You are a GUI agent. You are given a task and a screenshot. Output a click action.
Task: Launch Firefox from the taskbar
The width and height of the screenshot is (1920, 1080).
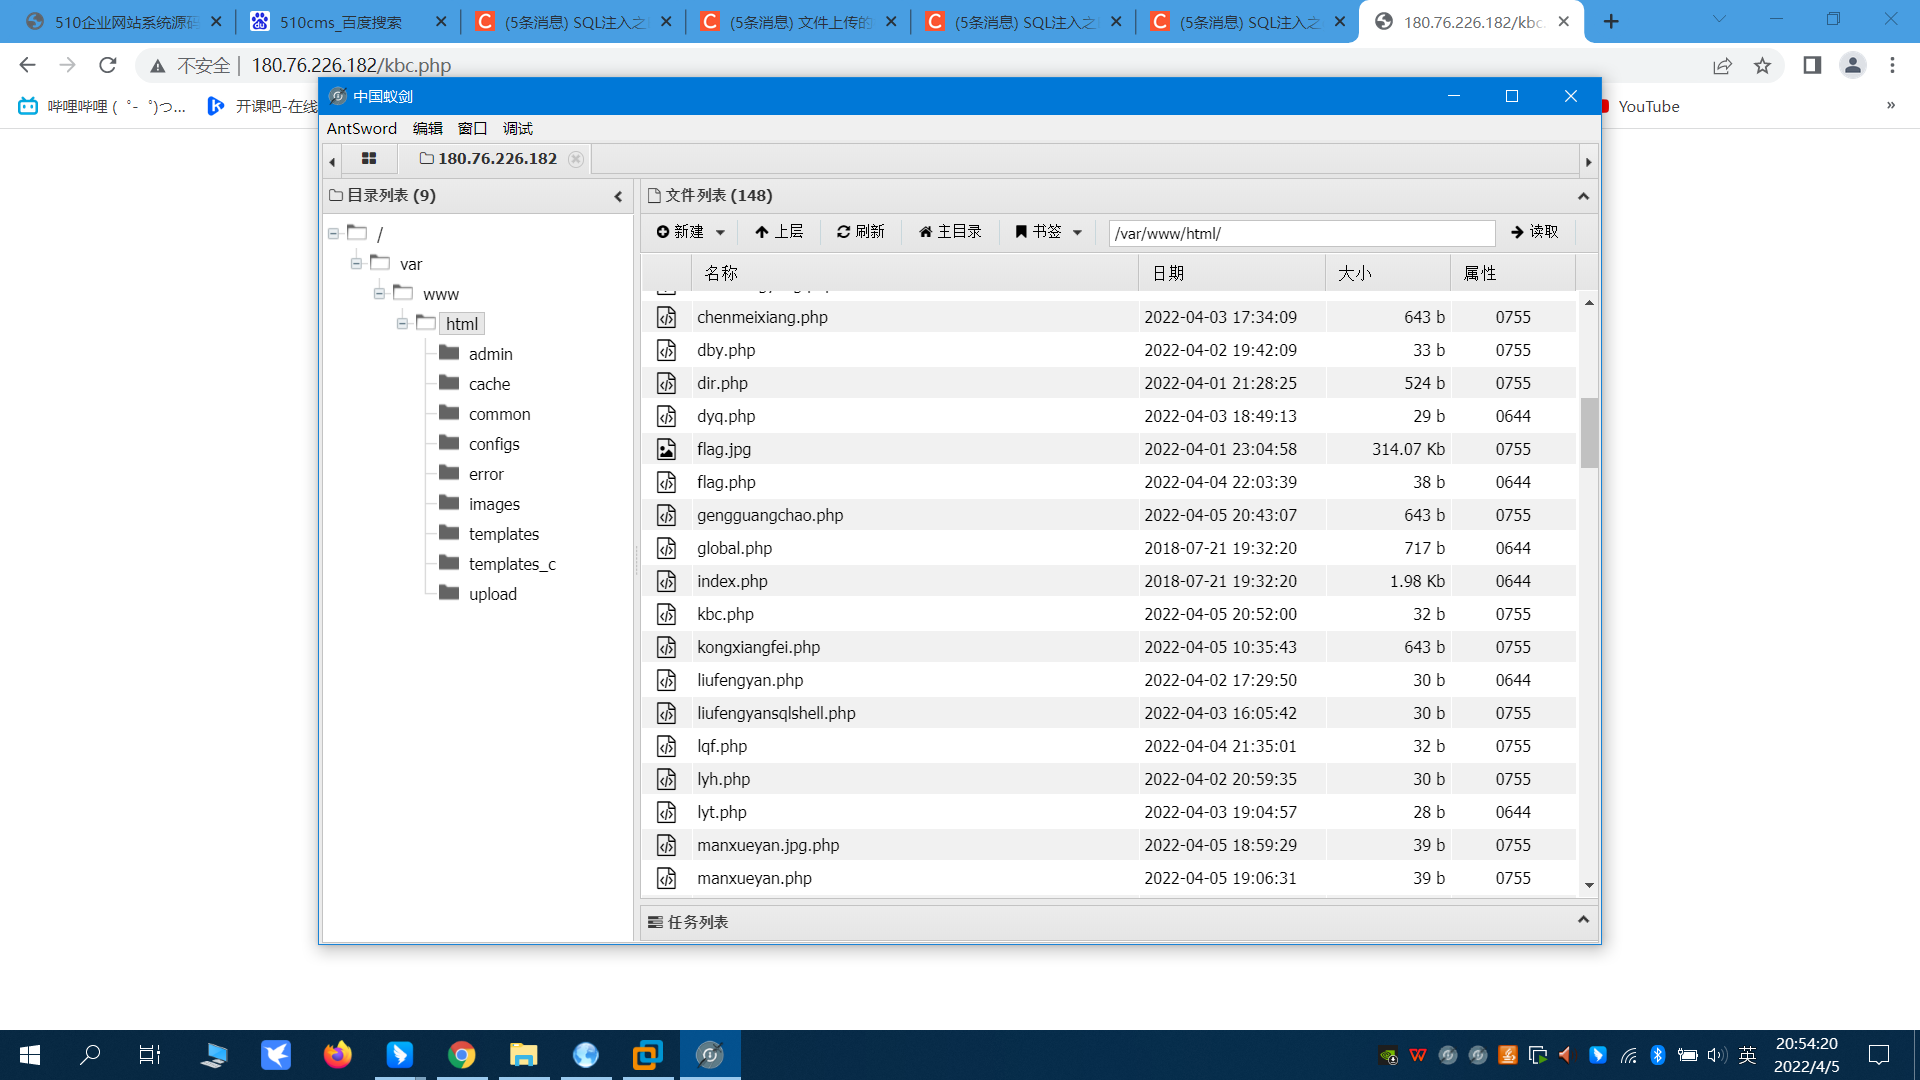(338, 1054)
